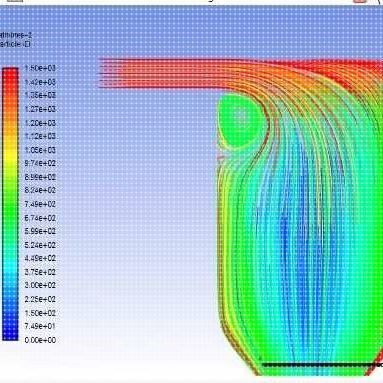Screen dimensions: 383x383
Task: Click the 6.74e+02 legend value
Action: (x=40, y=218)
